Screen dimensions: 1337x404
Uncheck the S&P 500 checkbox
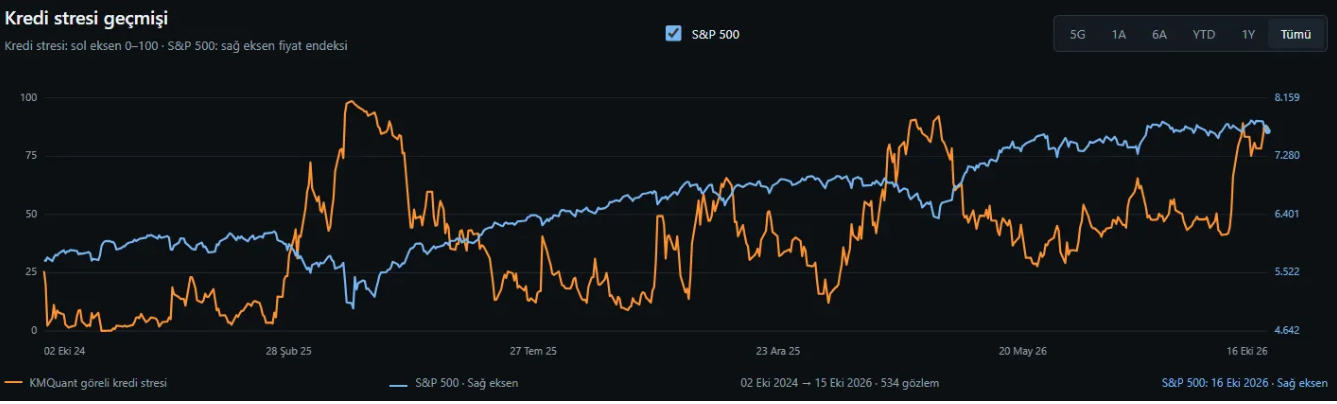tap(673, 34)
